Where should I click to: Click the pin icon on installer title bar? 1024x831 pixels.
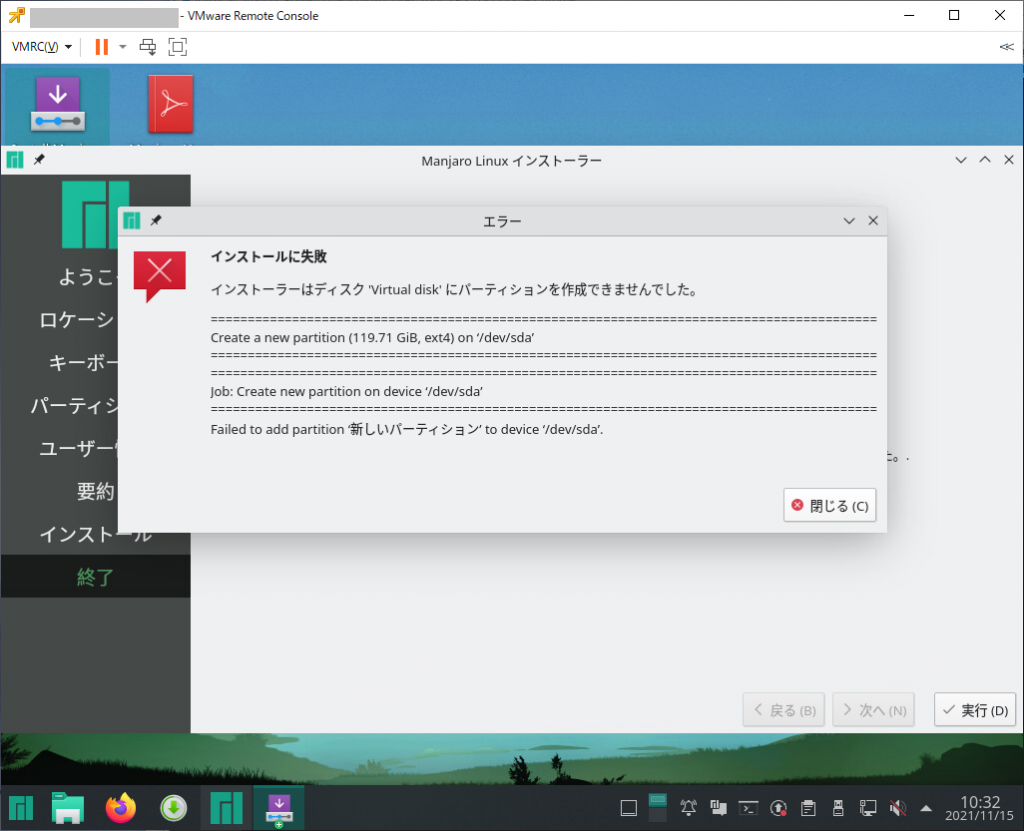coord(39,159)
